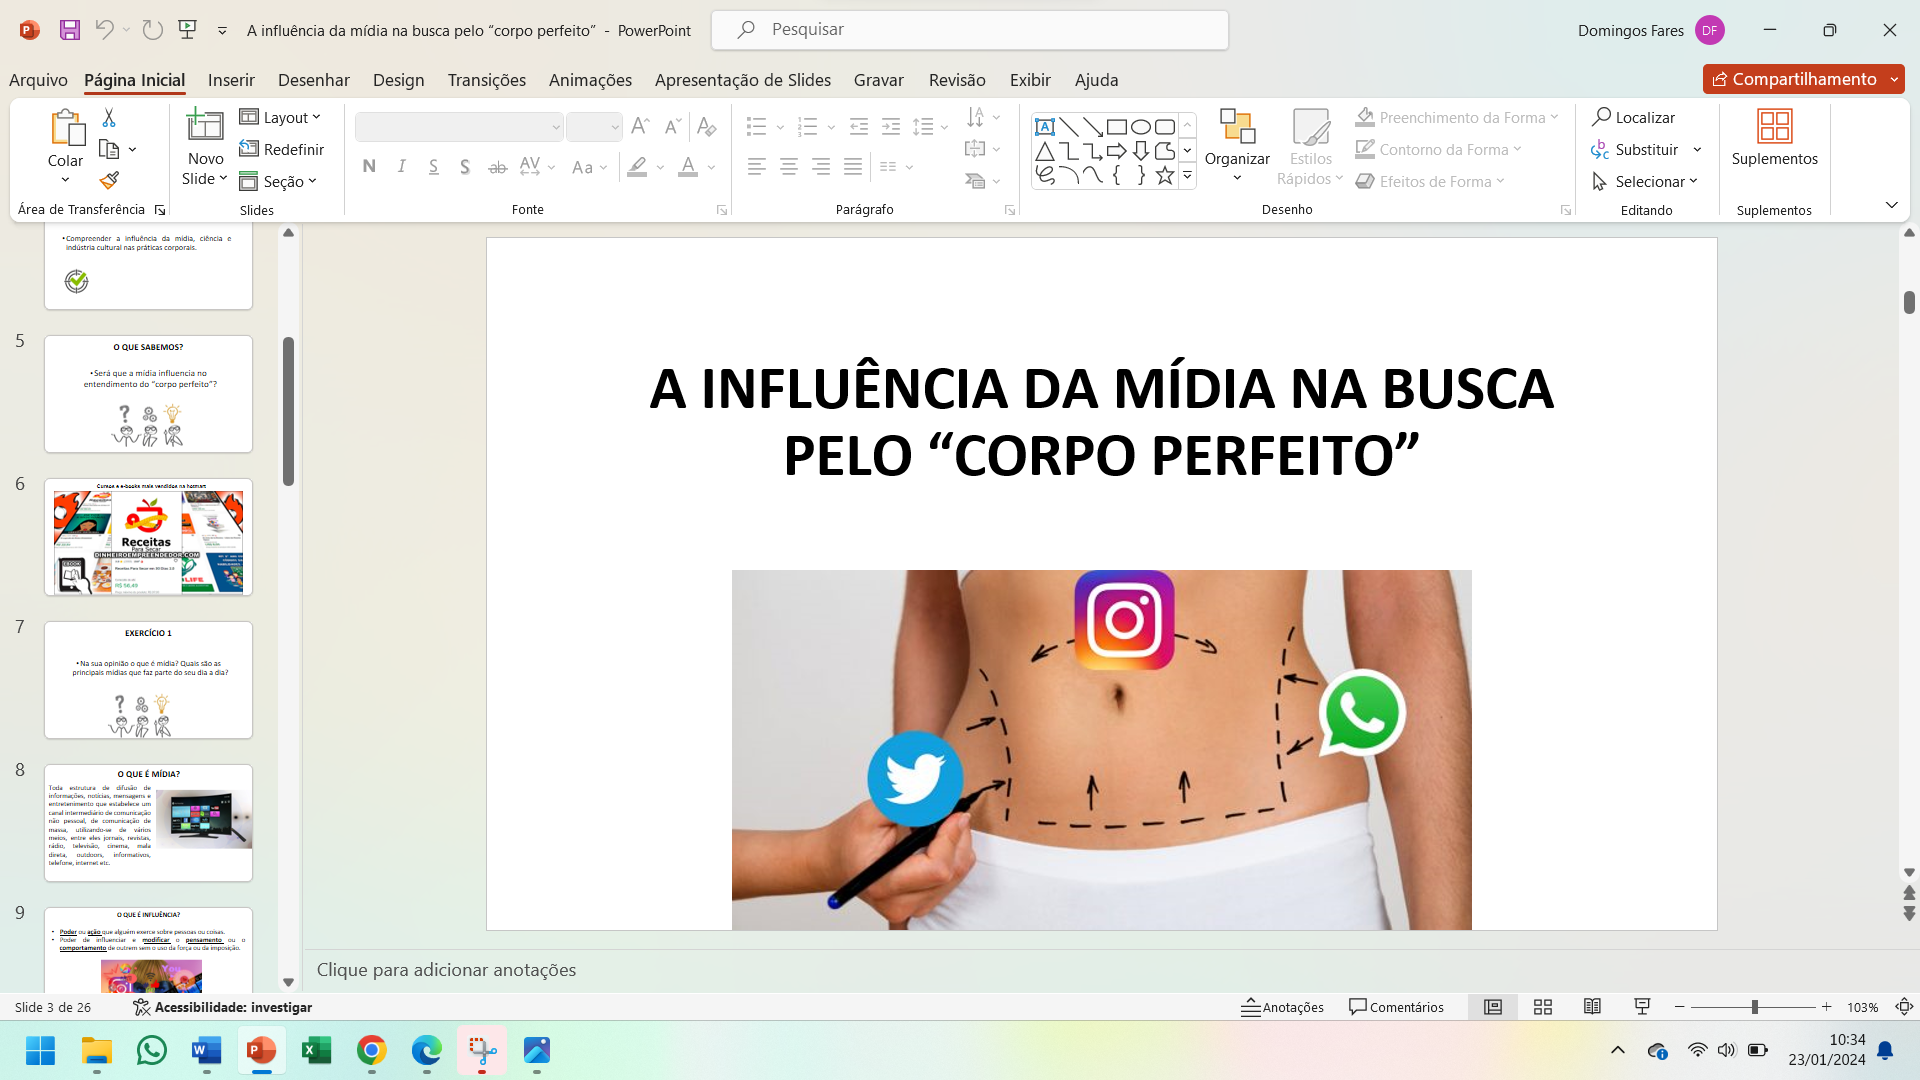Expand the Layout dropdown
The height and width of the screenshot is (1080, 1920).
(x=281, y=117)
